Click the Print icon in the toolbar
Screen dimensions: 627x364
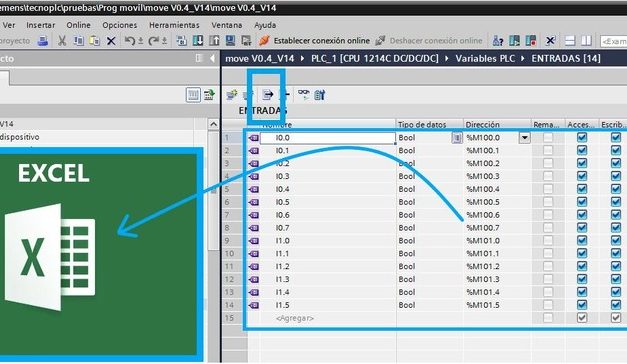pos(43,40)
